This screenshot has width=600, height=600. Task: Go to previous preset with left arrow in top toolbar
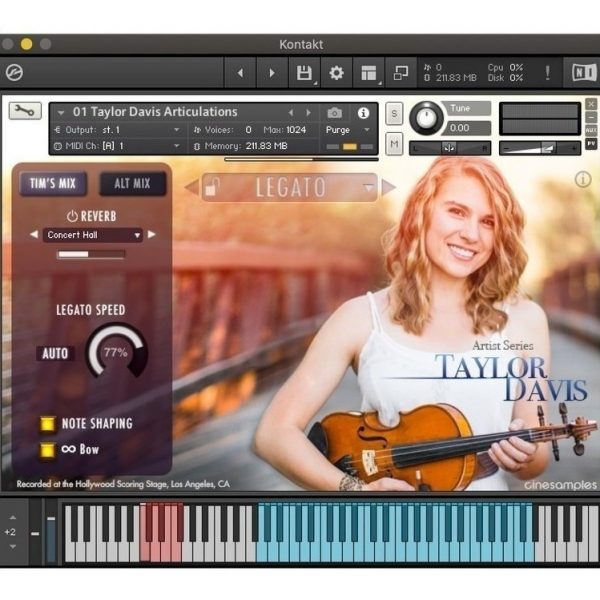(240, 73)
